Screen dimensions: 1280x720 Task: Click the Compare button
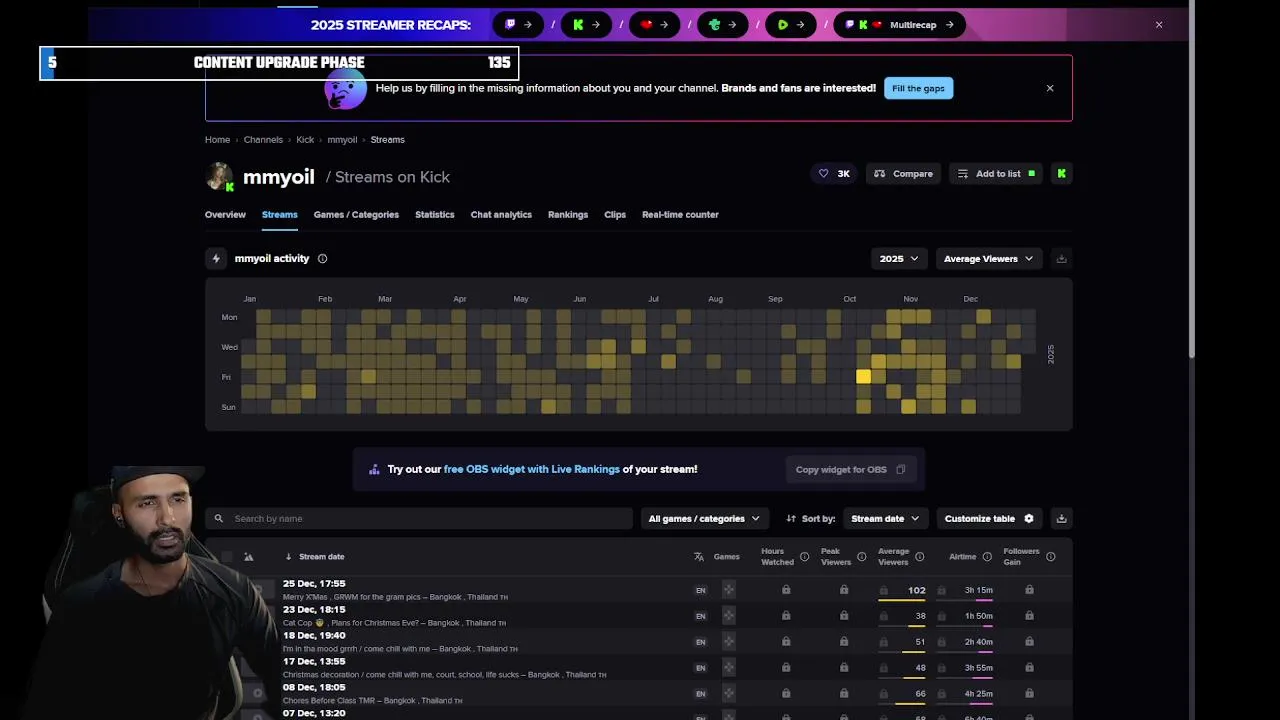903,174
